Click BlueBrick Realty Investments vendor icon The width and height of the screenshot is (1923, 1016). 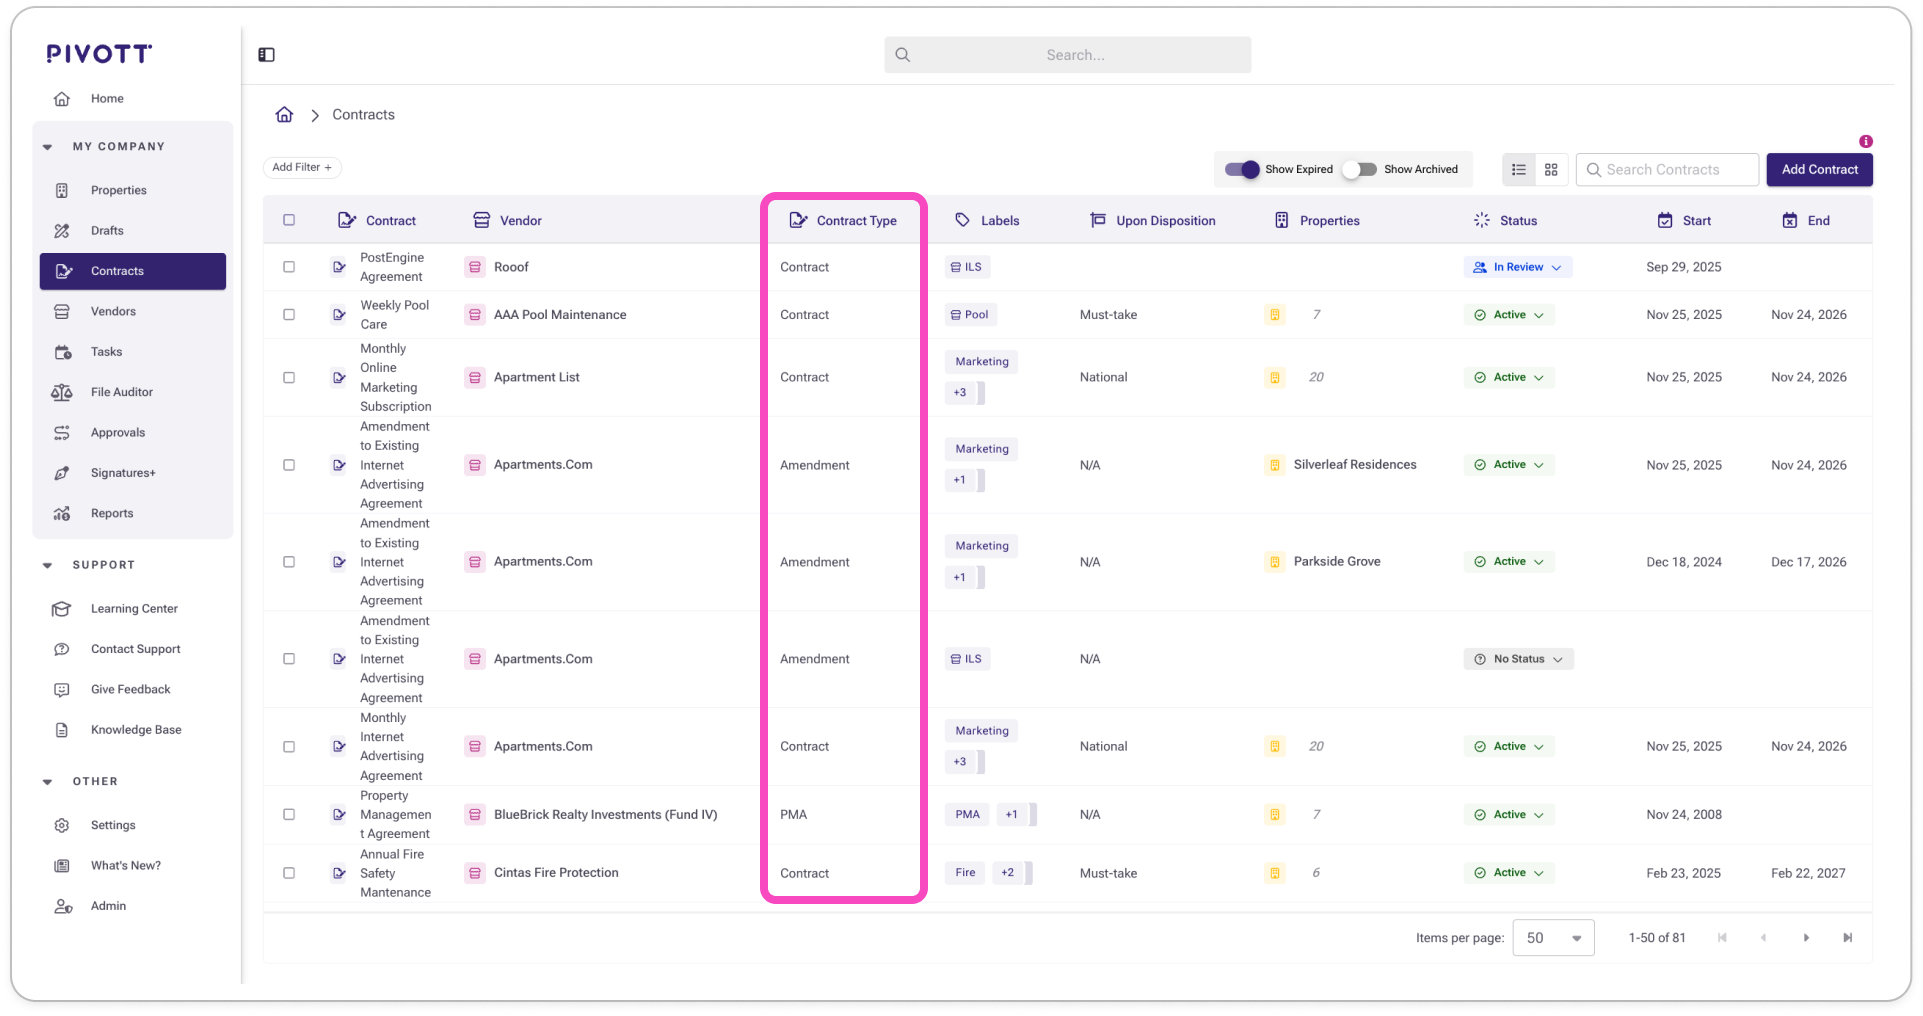point(475,815)
